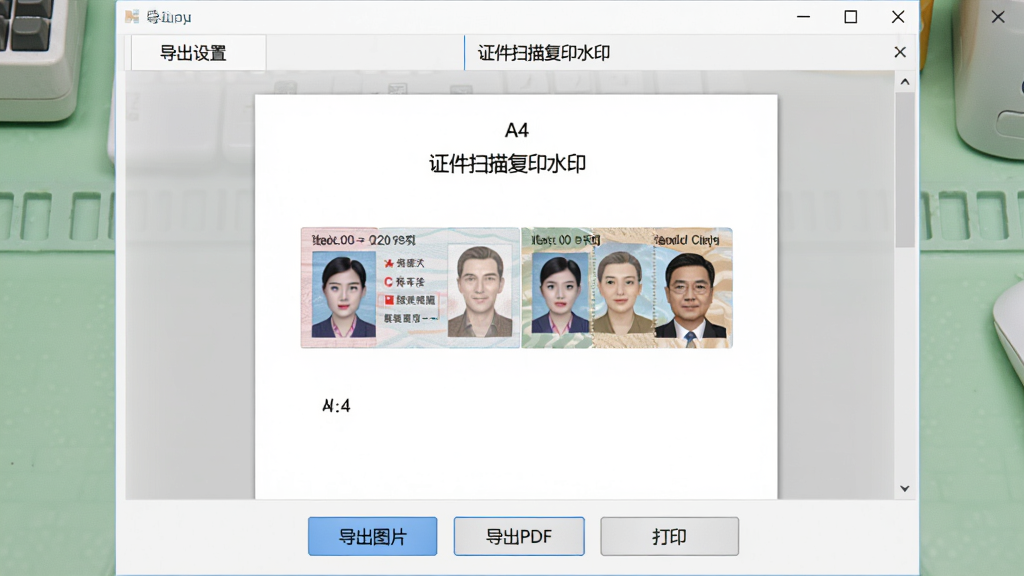Click the 导出图片 button
This screenshot has height=576, width=1024.
(x=372, y=536)
